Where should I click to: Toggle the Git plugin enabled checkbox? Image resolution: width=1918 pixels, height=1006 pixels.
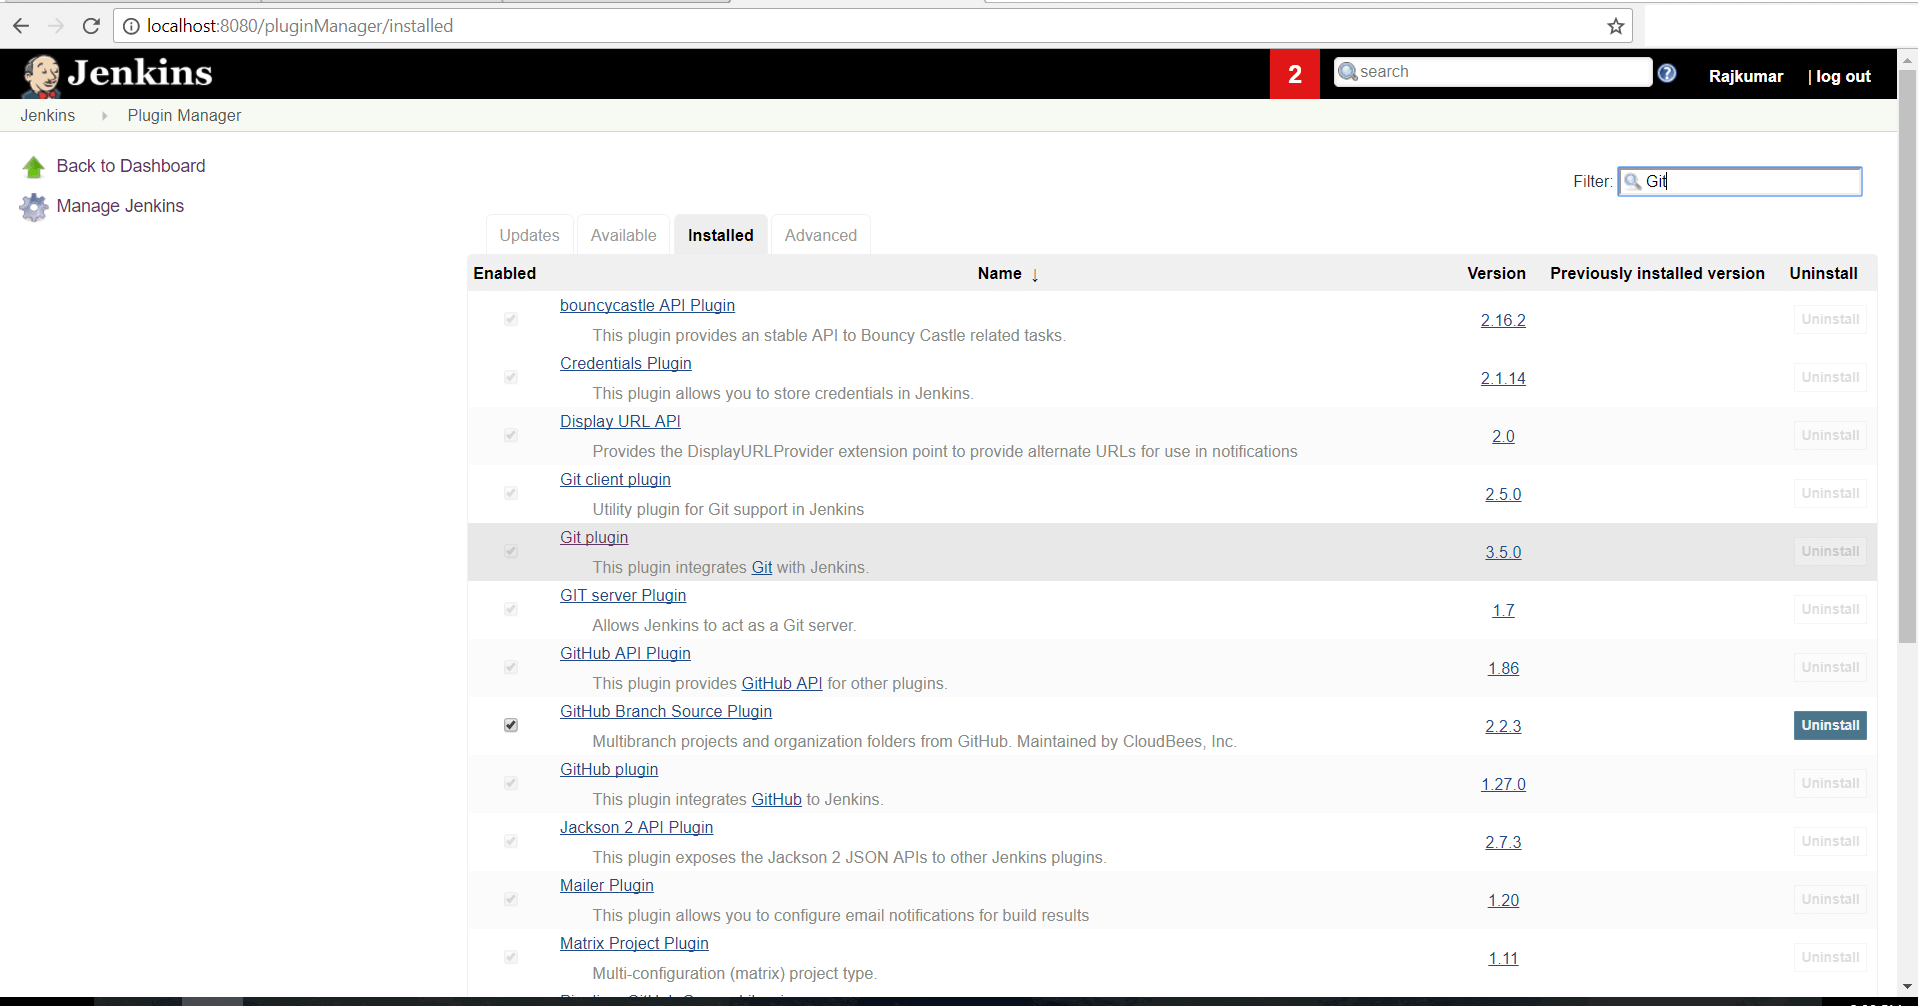point(510,551)
